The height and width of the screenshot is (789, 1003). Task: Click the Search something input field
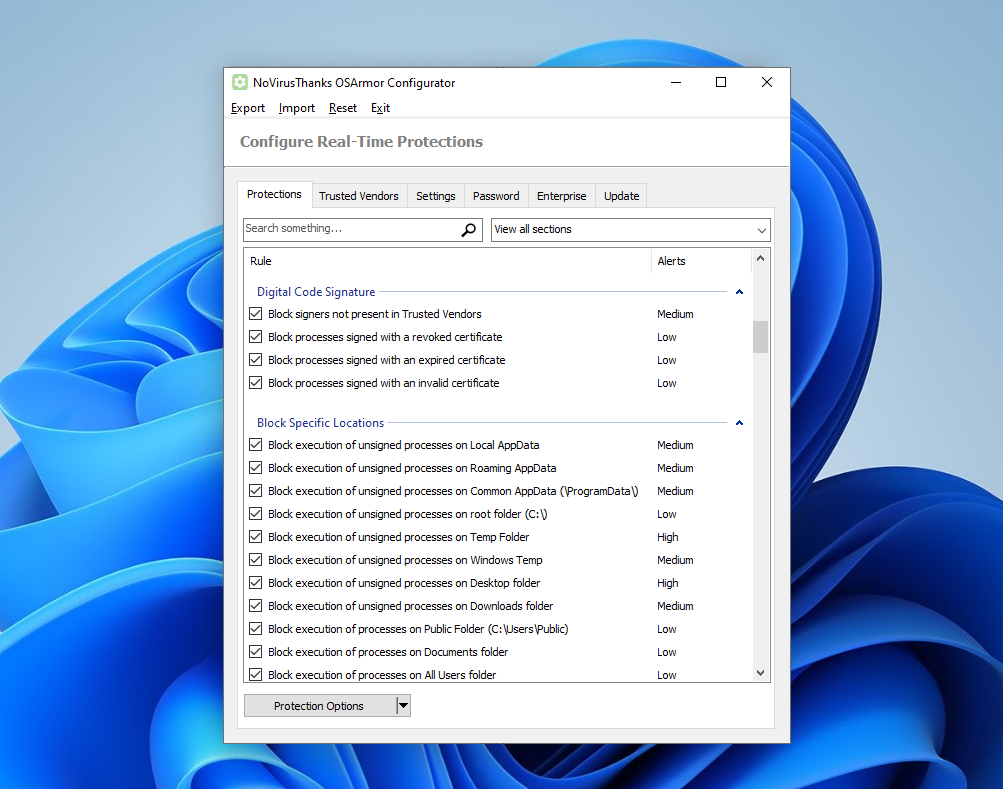click(x=350, y=229)
